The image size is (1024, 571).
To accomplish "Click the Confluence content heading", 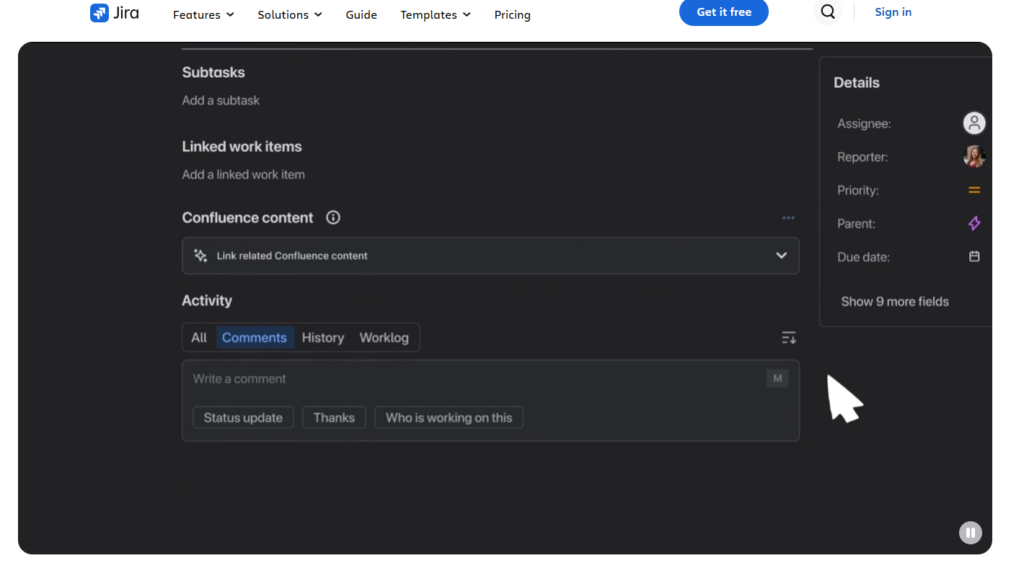I will coord(248,218).
